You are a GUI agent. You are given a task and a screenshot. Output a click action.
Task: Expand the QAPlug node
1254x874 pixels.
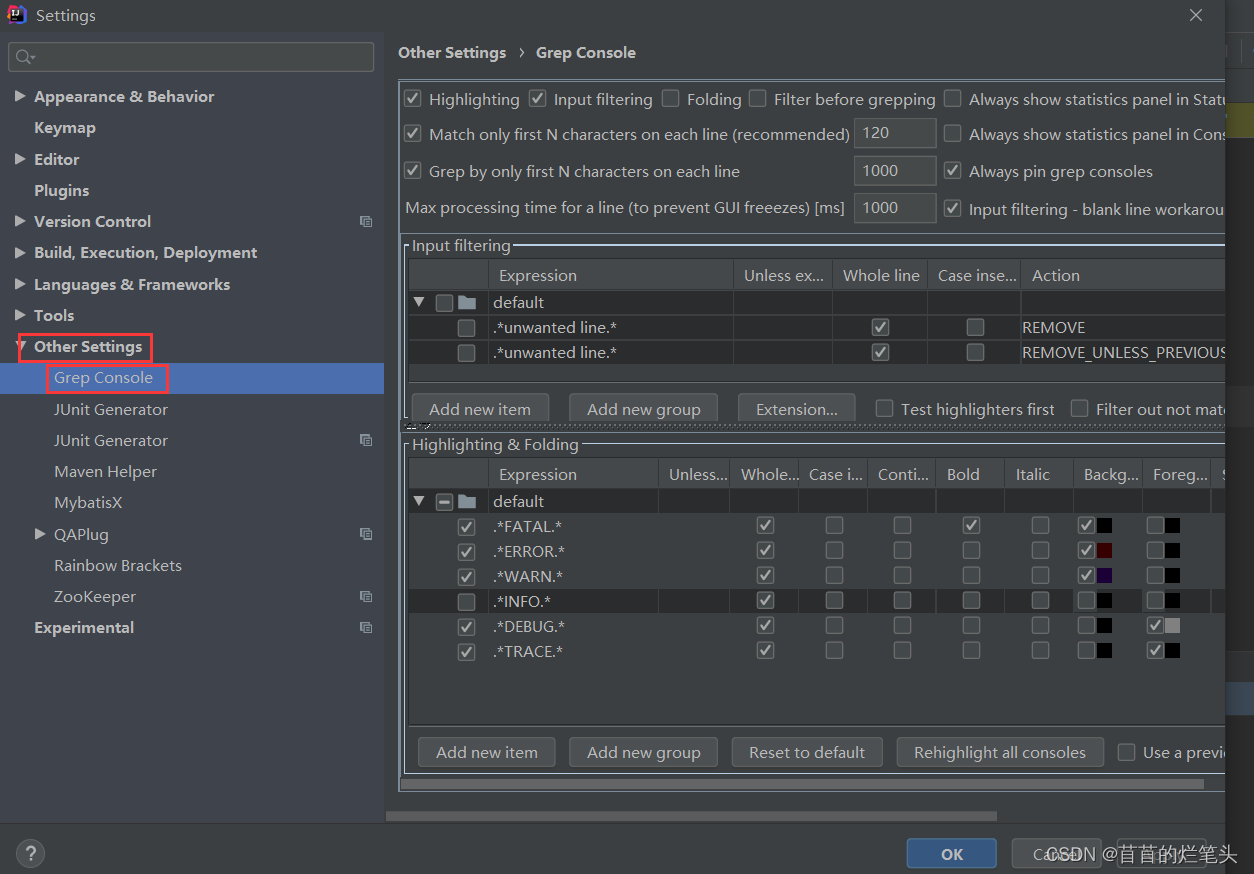pyautogui.click(x=40, y=534)
